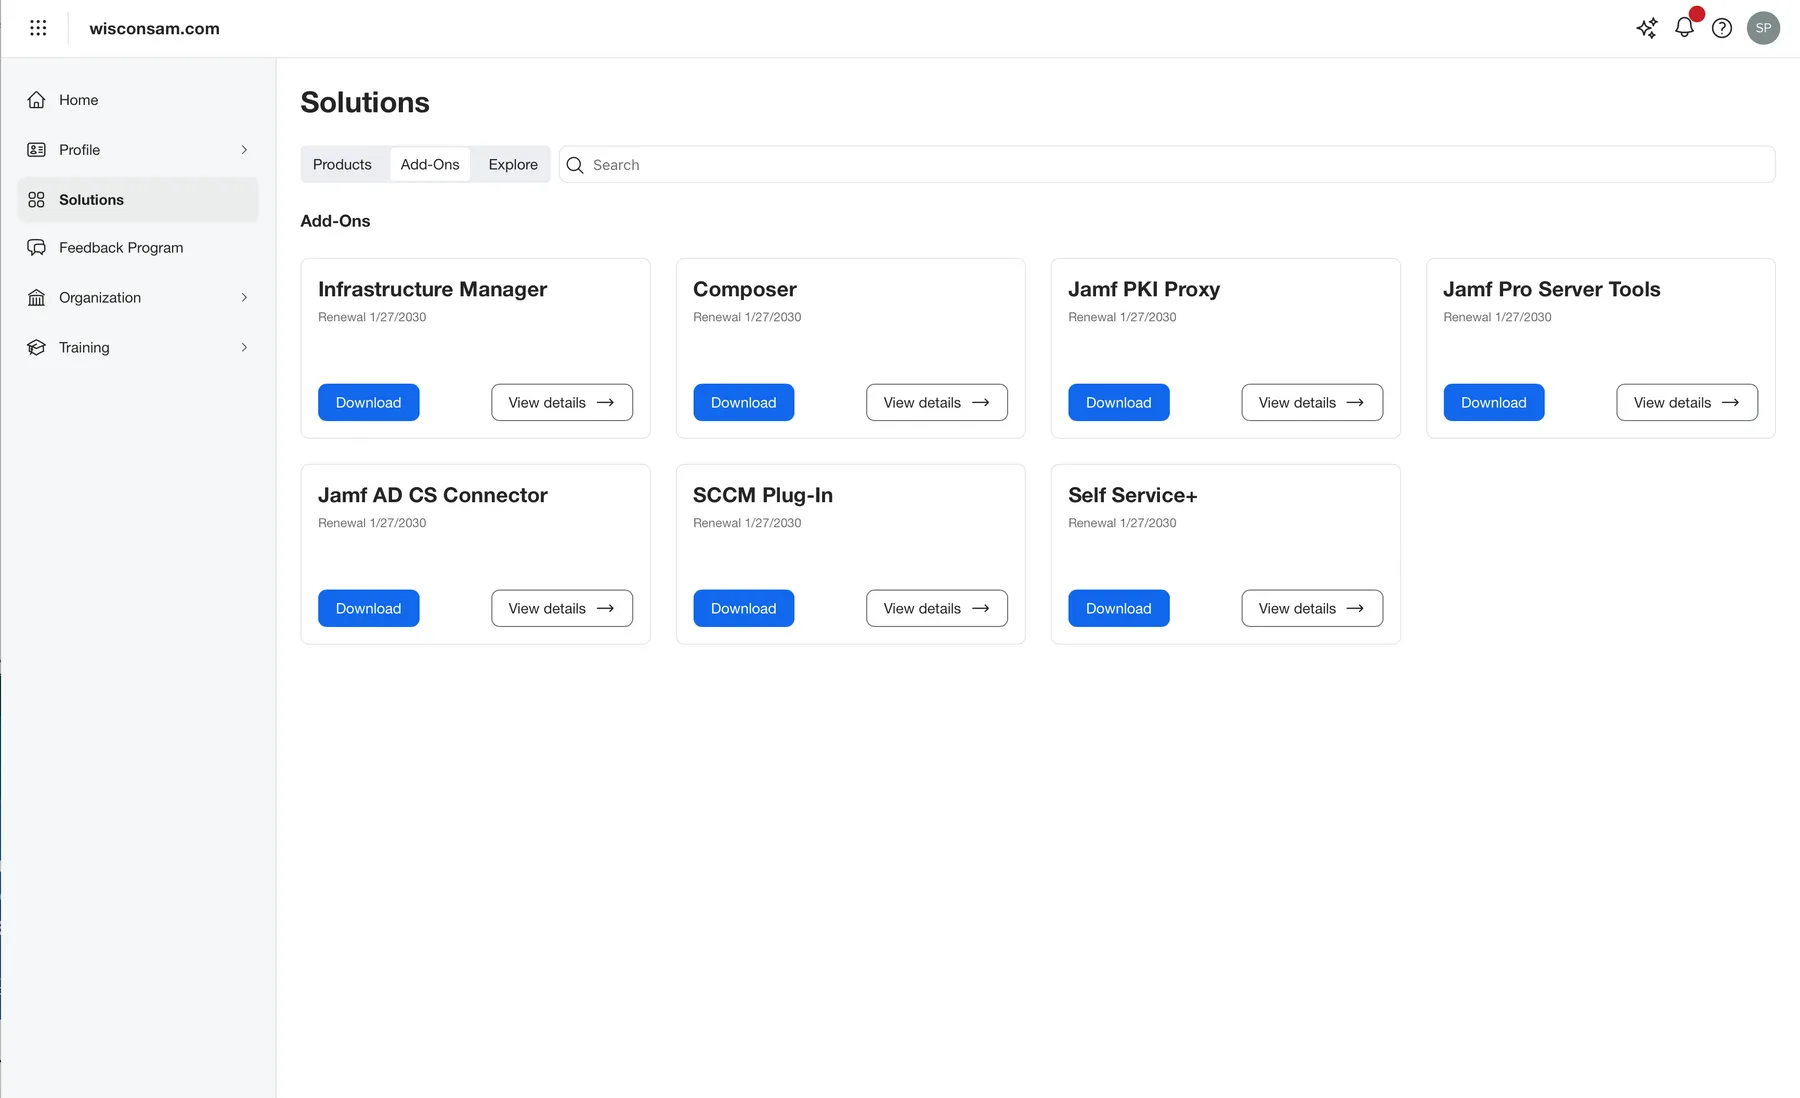Click the Add-Ons section heading
Viewport: 1800px width, 1098px height.
[x=335, y=221]
